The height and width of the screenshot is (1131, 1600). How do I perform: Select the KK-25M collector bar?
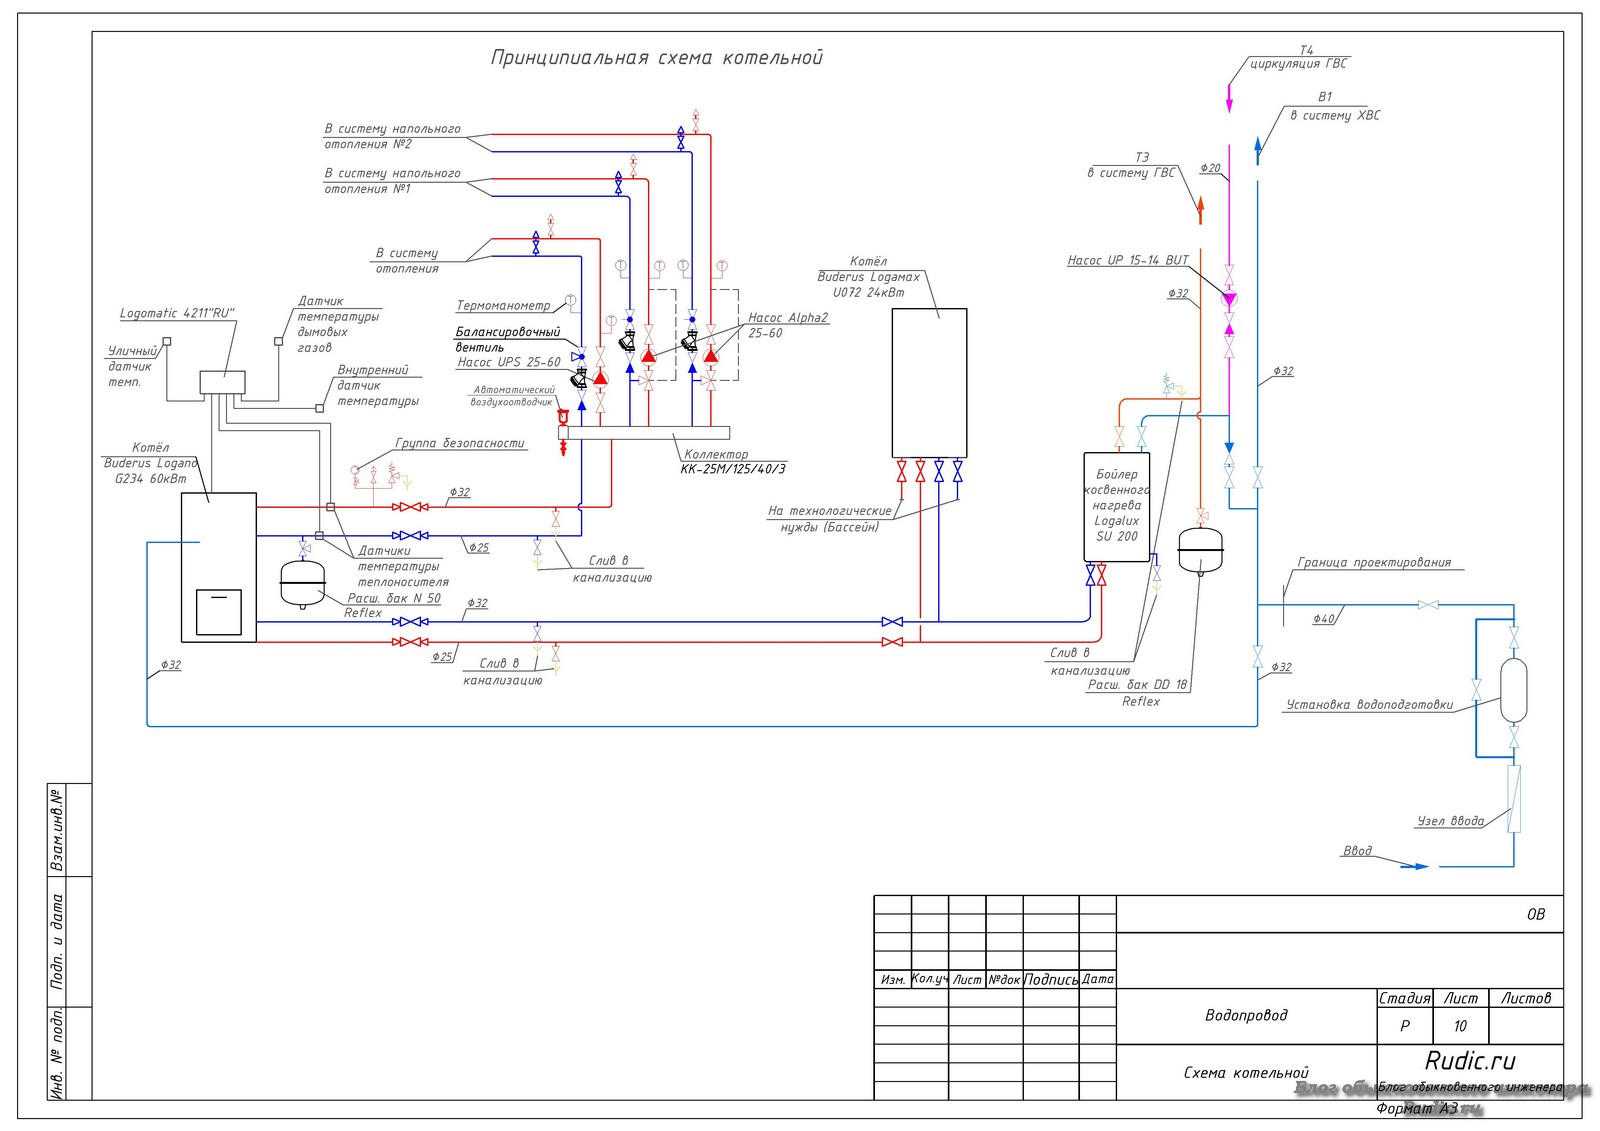[644, 433]
